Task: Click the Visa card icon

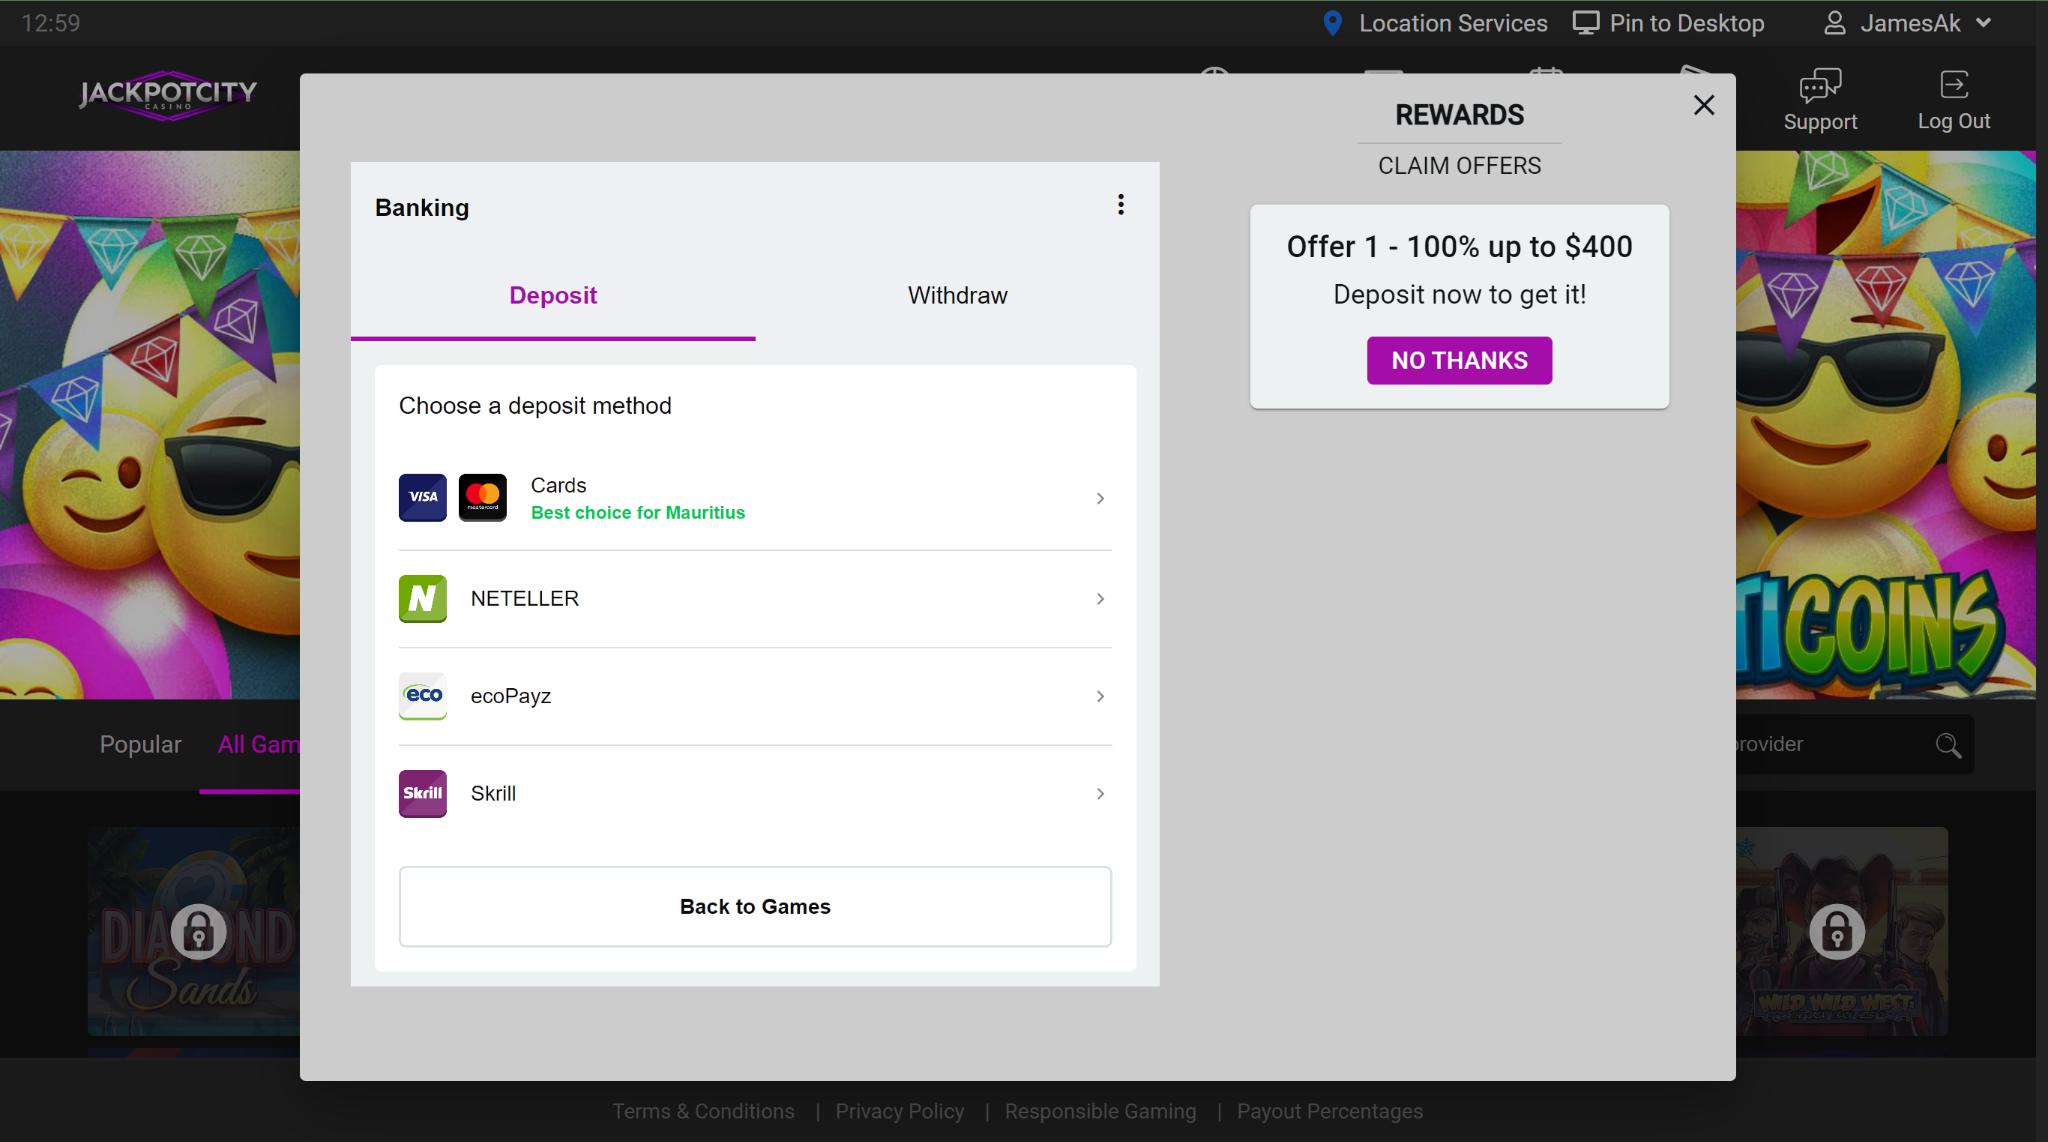Action: [x=423, y=498]
